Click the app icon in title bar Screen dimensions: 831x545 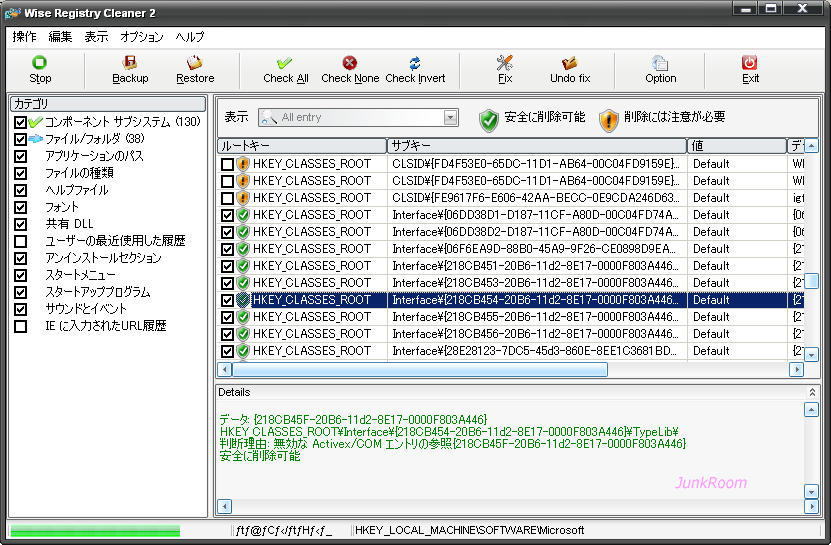(13, 13)
